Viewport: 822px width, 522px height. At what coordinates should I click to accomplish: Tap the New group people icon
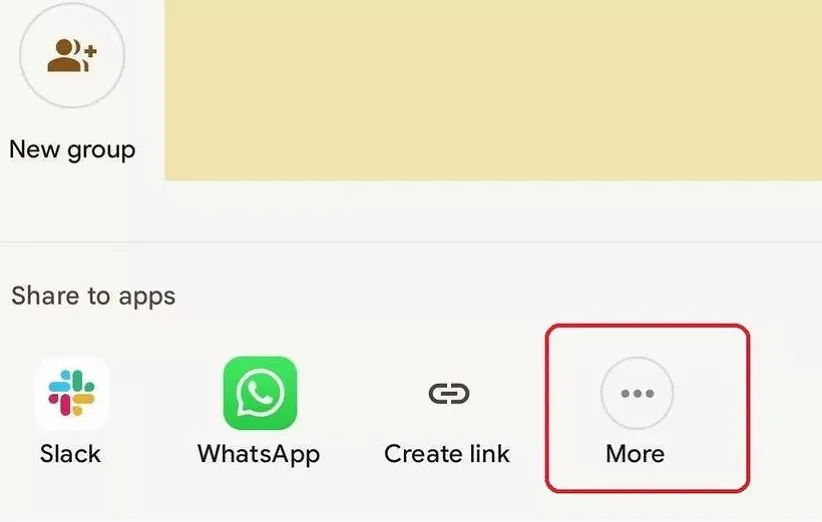click(72, 55)
